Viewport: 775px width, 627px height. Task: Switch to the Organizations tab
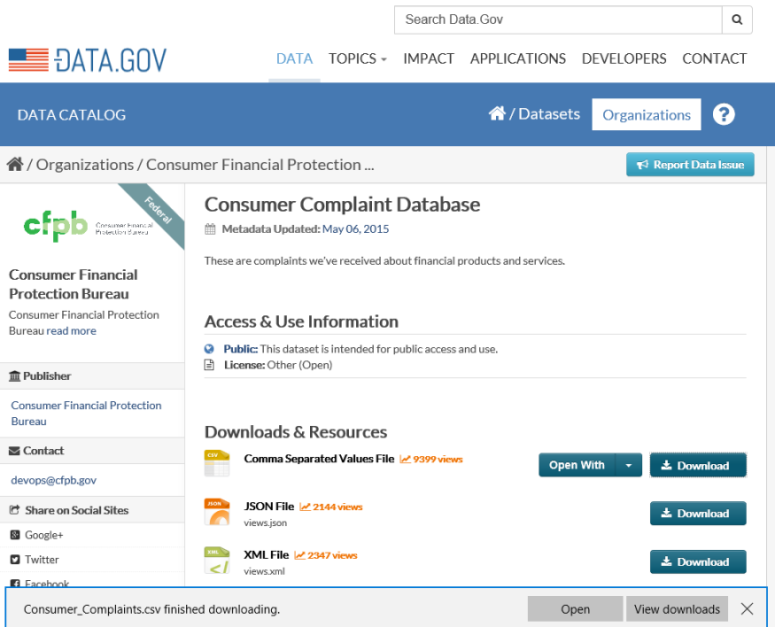coord(646,115)
